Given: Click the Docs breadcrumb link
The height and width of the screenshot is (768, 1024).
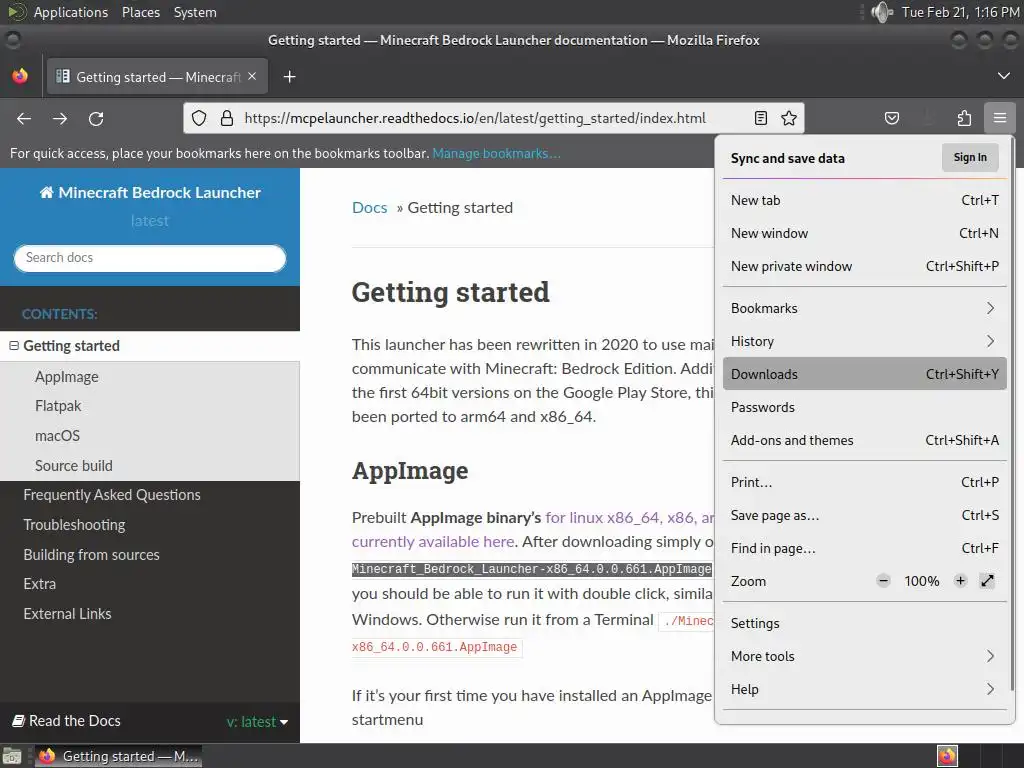Looking at the screenshot, I should [x=370, y=208].
